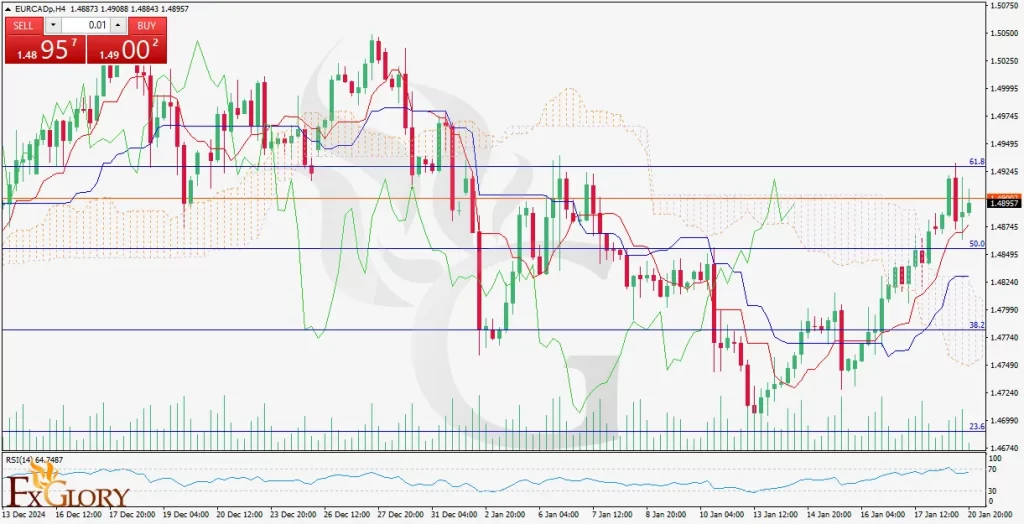This screenshot has width=1024, height=524.
Task: Increase lot volume with the up arrow
Action: tap(118, 25)
